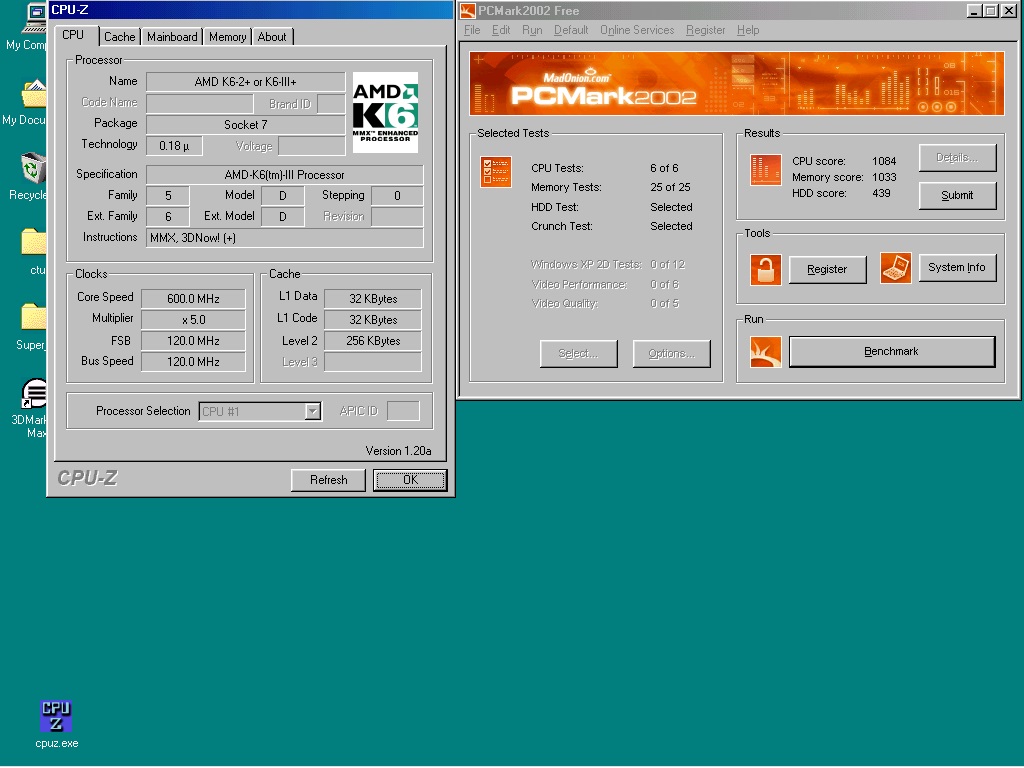Click the PCMark2002 title bar icon
Image resolution: width=1024 pixels, height=768 pixels.
click(468, 10)
